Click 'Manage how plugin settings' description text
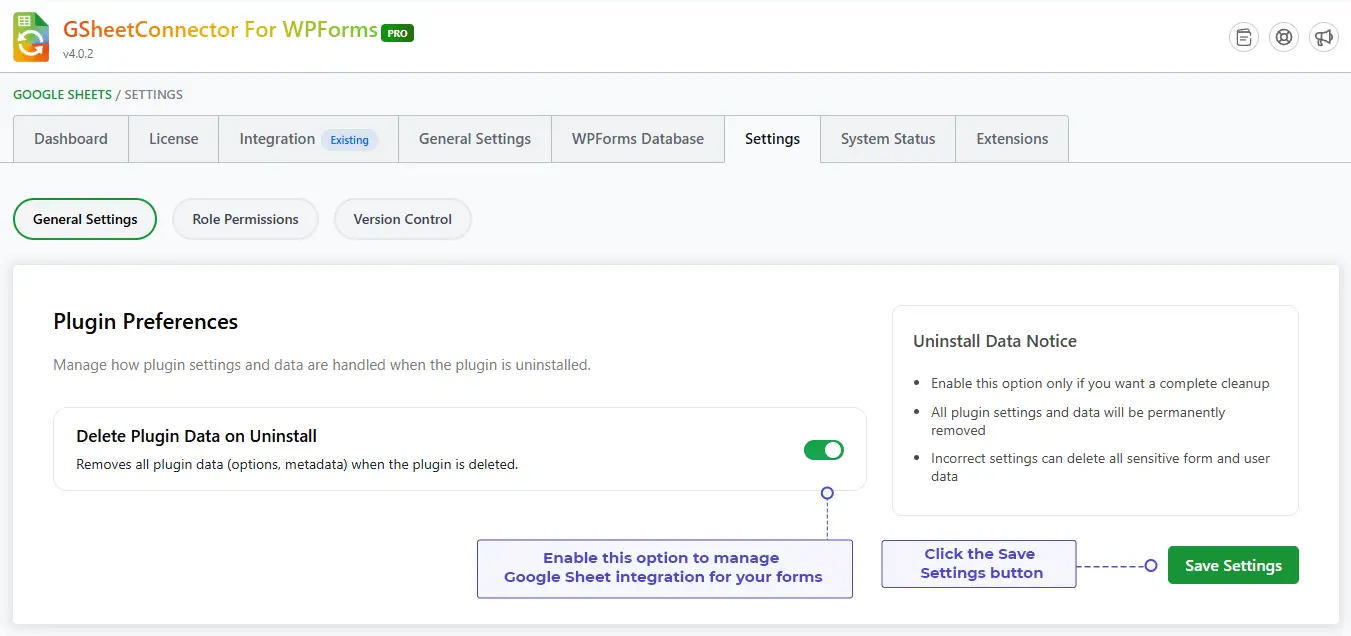The image size is (1351, 636). (322, 365)
